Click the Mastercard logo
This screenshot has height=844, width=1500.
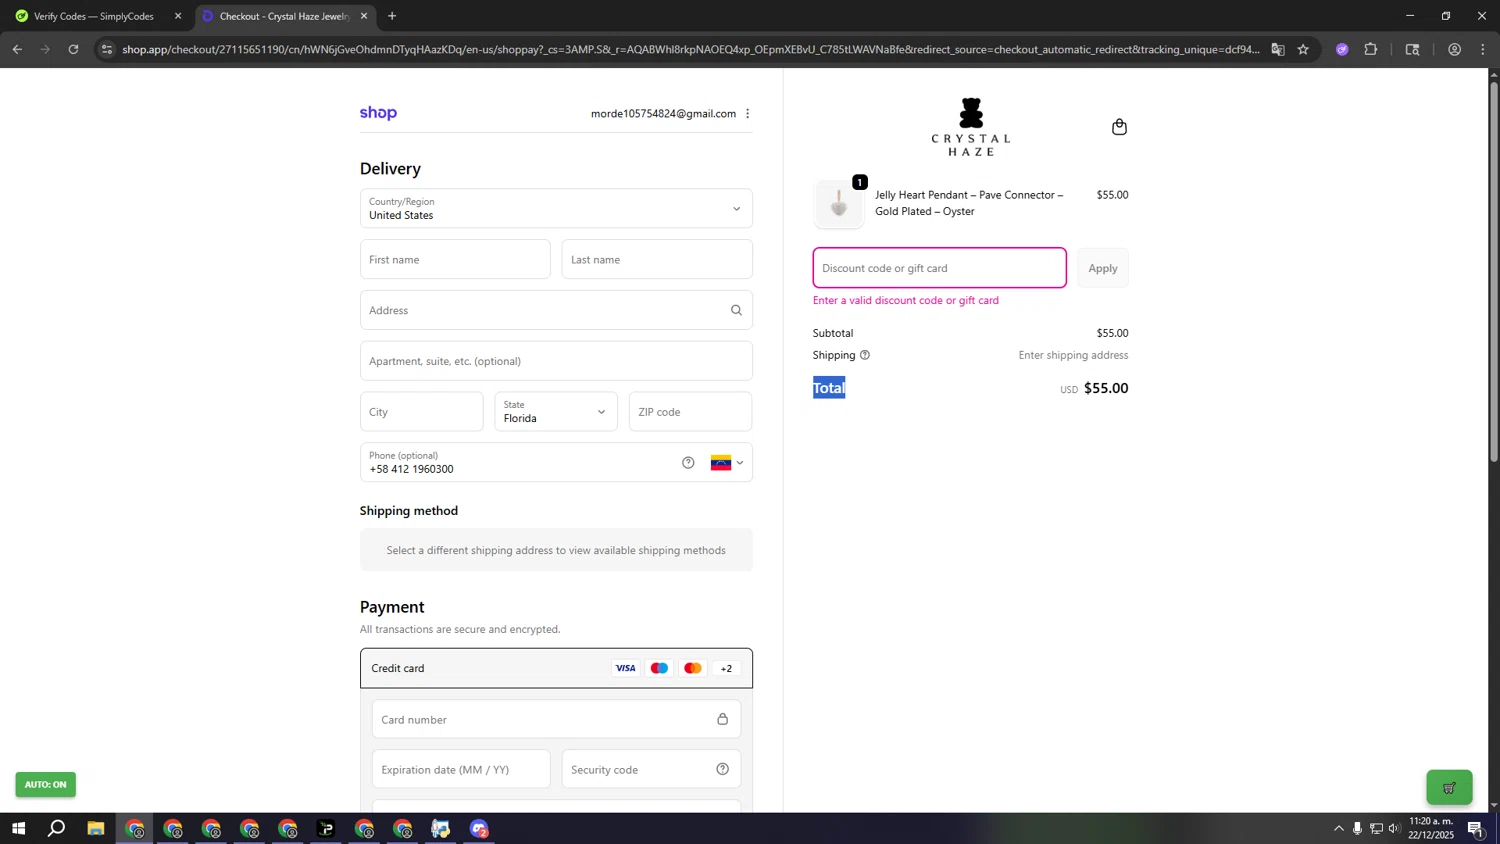pyautogui.click(x=693, y=668)
